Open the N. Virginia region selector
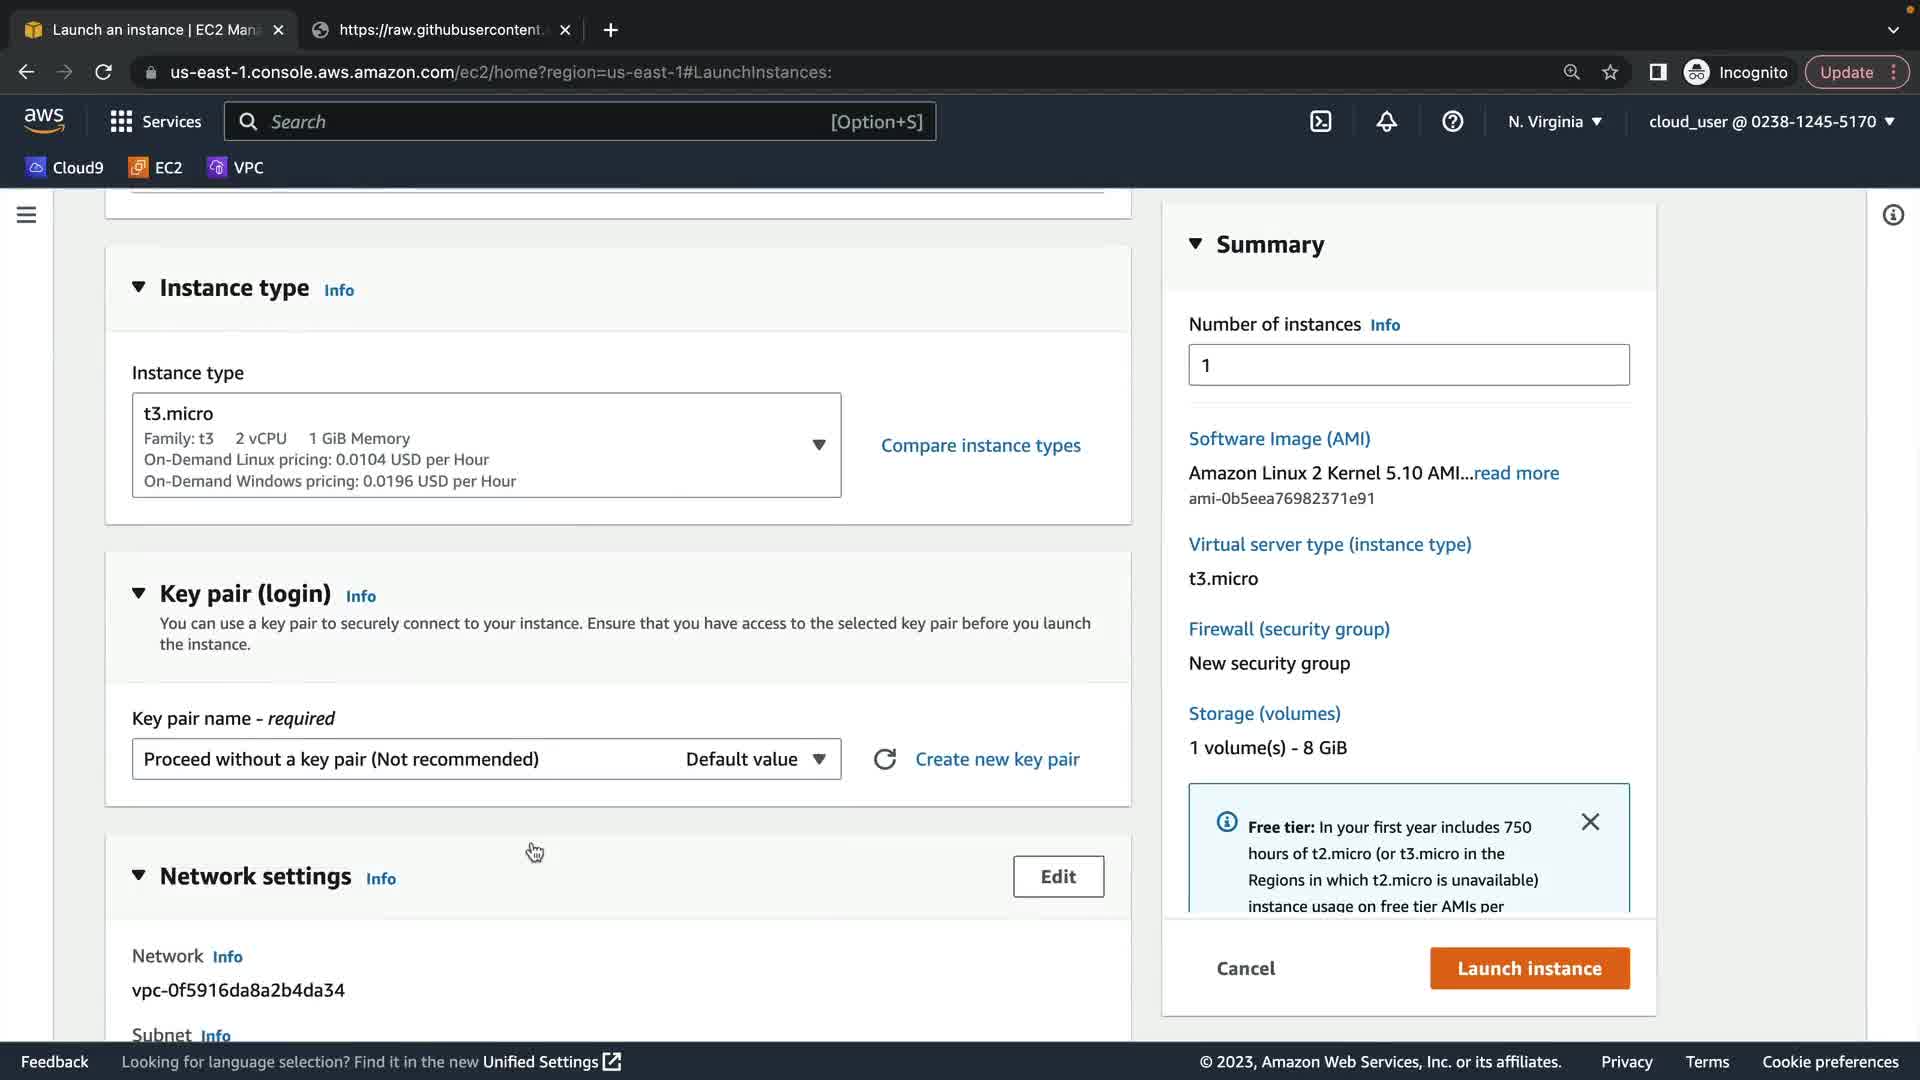The width and height of the screenshot is (1920, 1080). (1555, 122)
